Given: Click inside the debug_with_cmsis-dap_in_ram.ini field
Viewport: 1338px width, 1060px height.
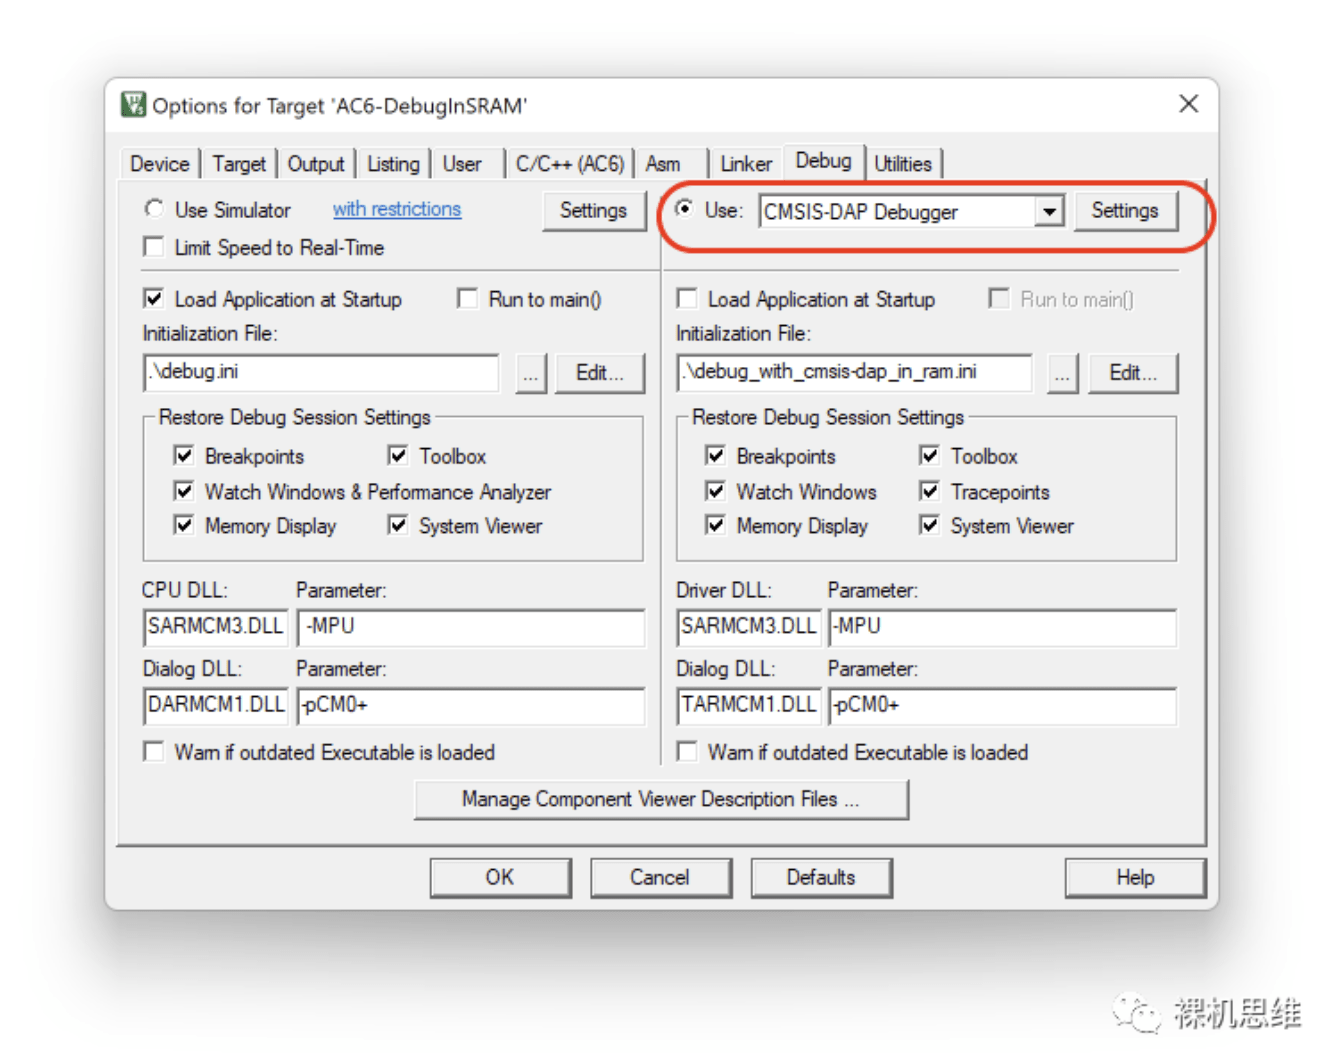Looking at the screenshot, I should pyautogui.click(x=855, y=374).
